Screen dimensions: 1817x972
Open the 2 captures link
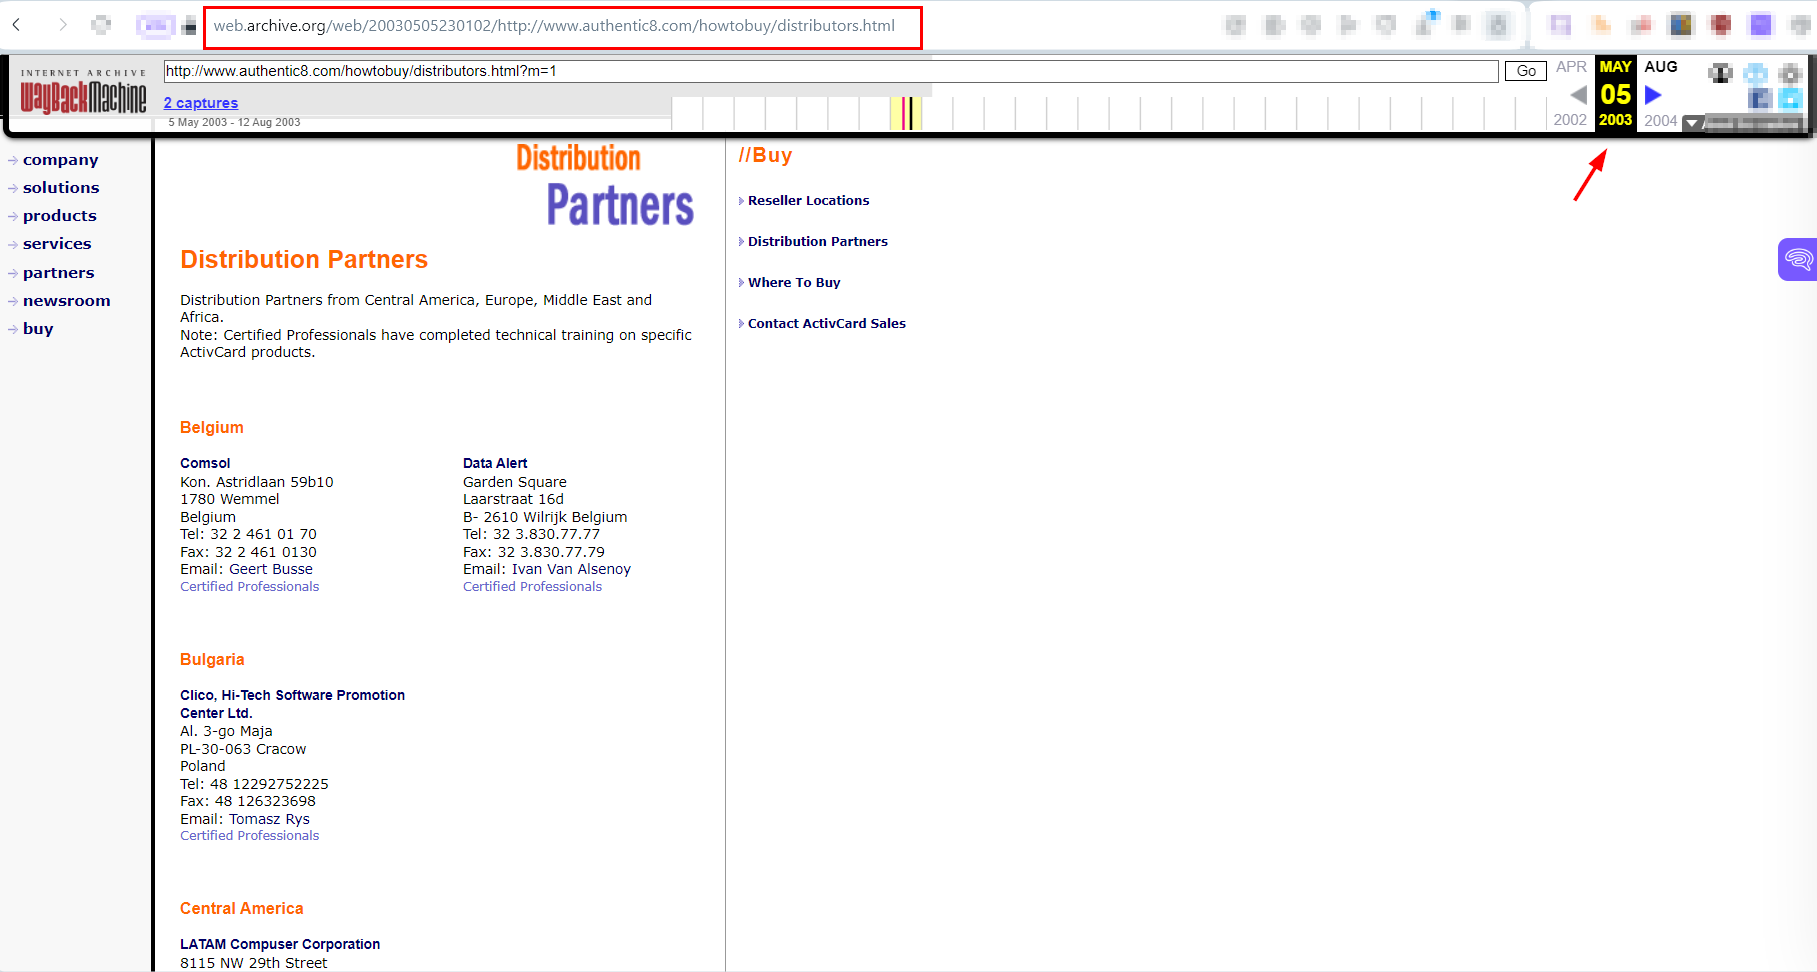[201, 103]
